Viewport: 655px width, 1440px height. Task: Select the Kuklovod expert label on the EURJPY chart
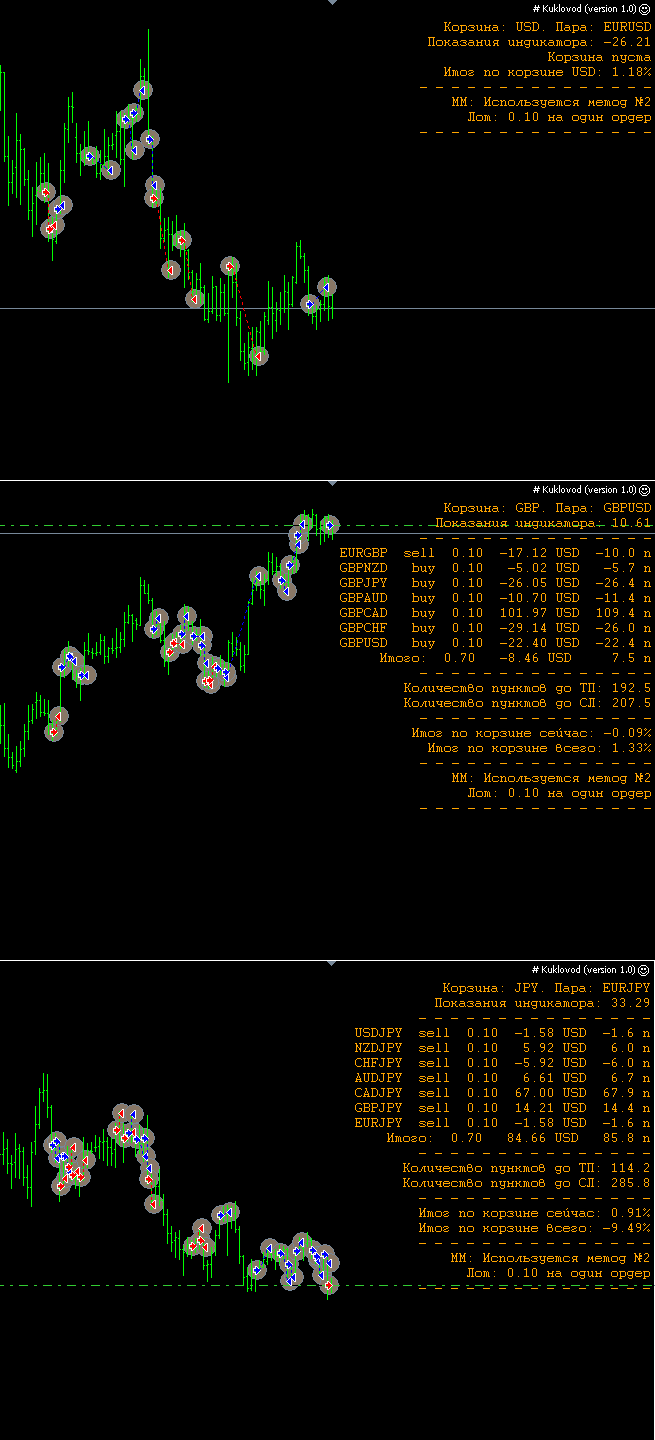coord(584,970)
